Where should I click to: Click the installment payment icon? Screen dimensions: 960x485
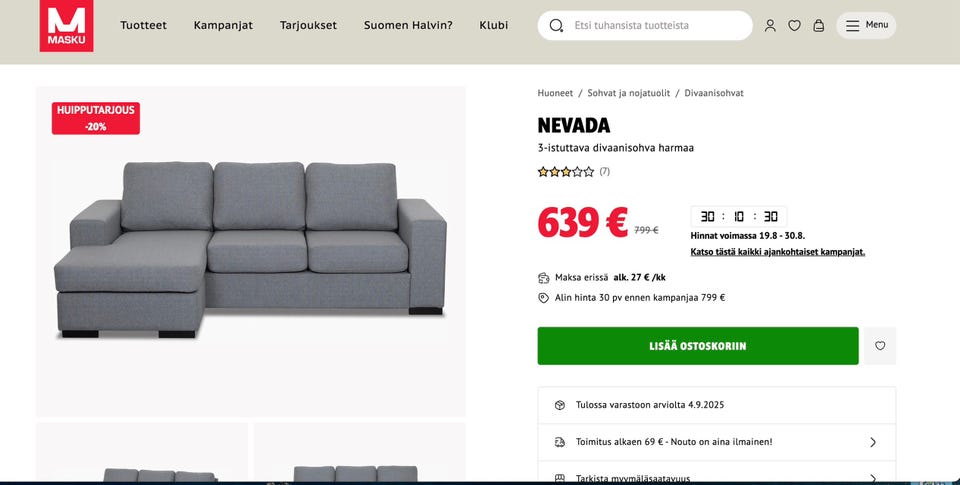[x=544, y=277]
